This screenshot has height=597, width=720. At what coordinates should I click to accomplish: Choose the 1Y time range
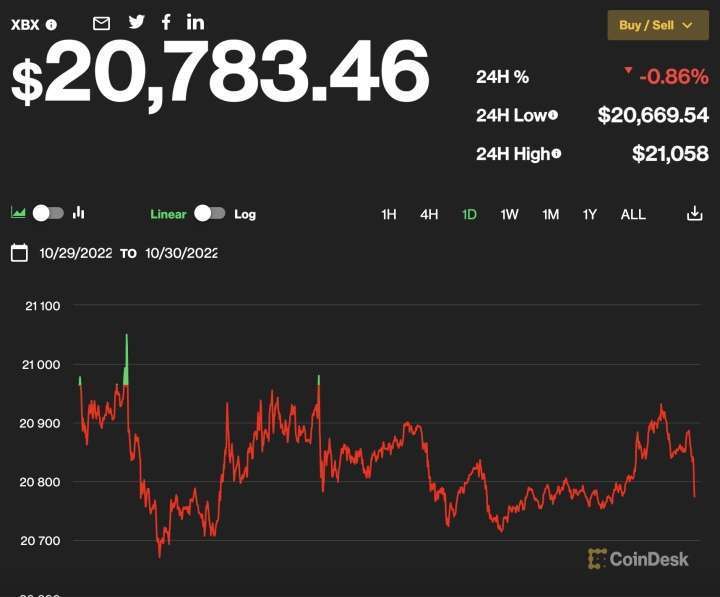click(x=590, y=214)
